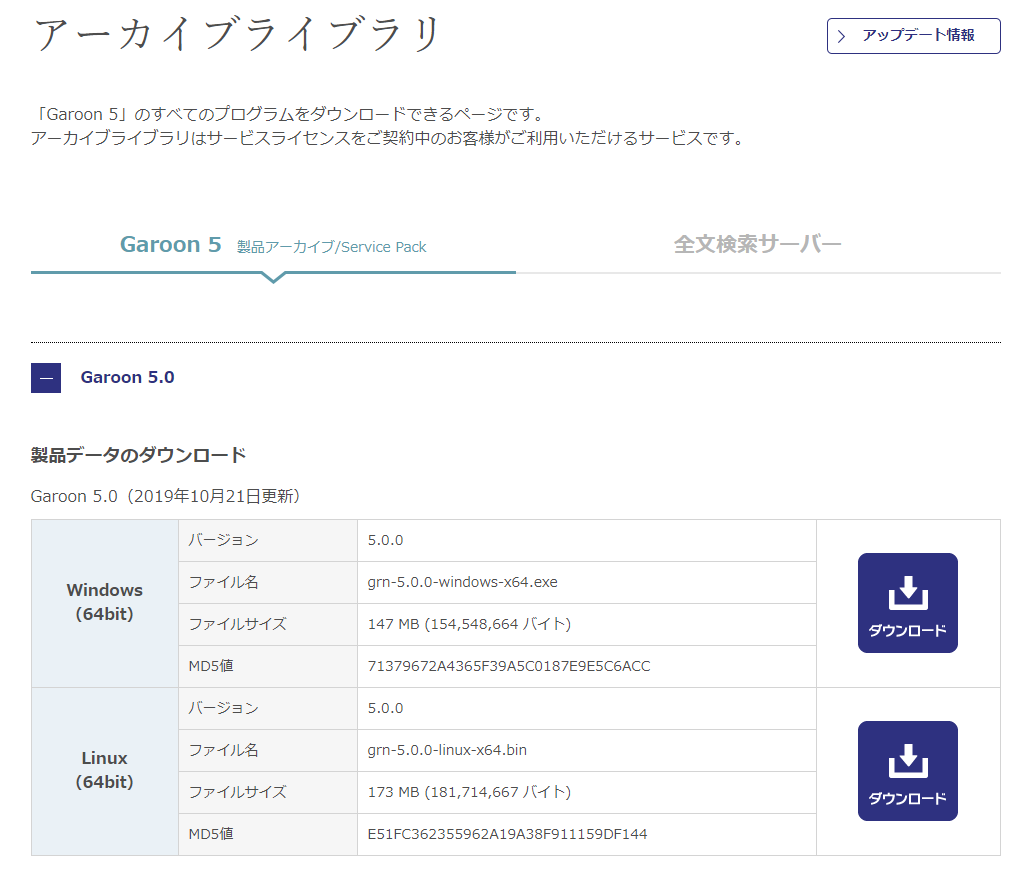Click MD5 value E51FC362355962A19A38F911159DF144
Image resolution: width=1018 pixels, height=875 pixels.
point(507,834)
